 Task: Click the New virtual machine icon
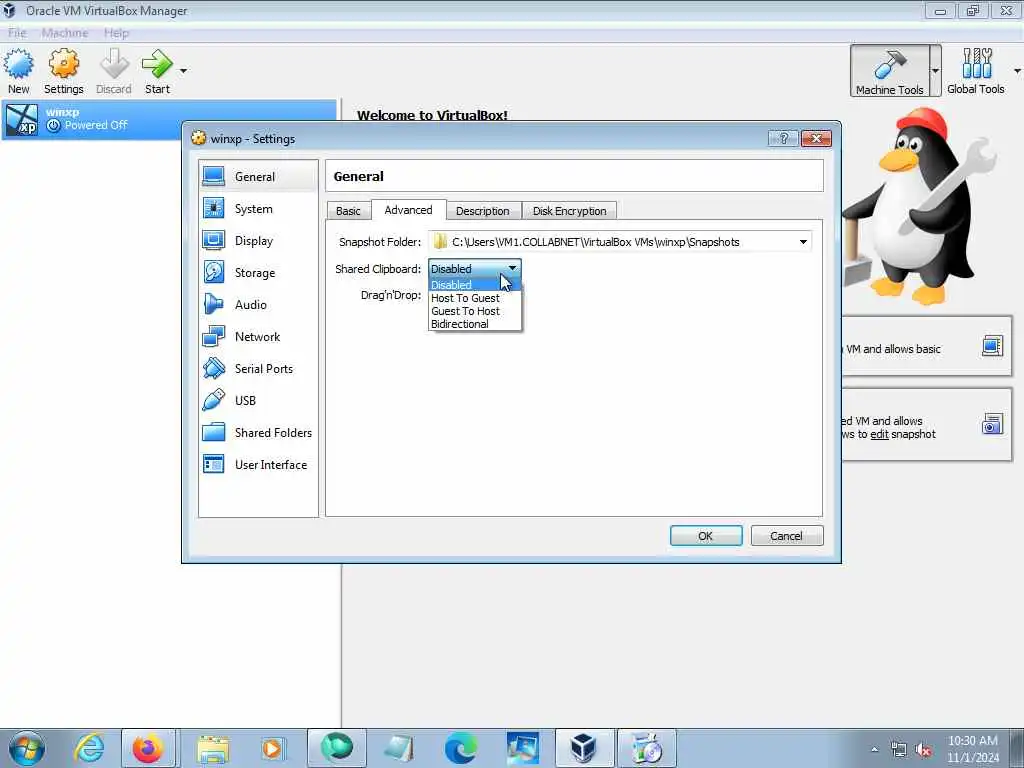(18, 71)
